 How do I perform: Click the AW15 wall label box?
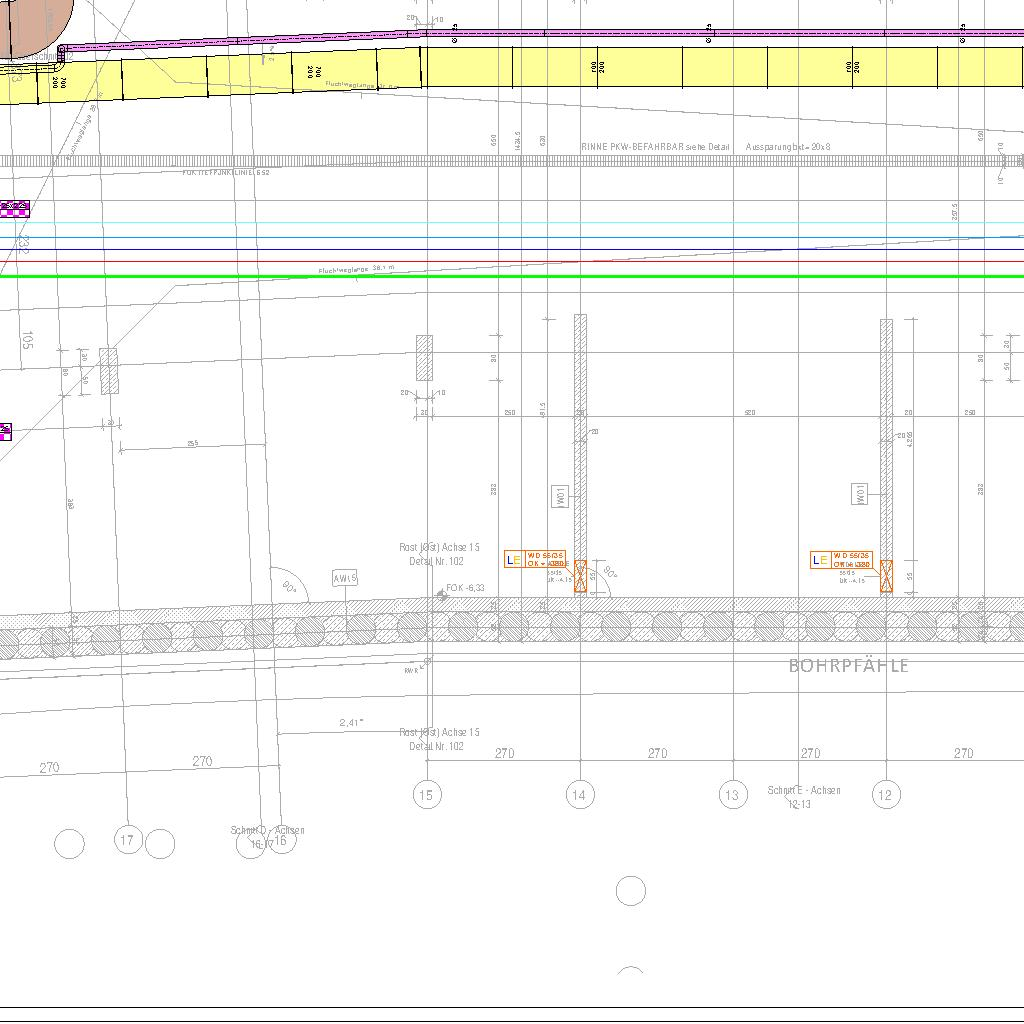click(x=345, y=579)
